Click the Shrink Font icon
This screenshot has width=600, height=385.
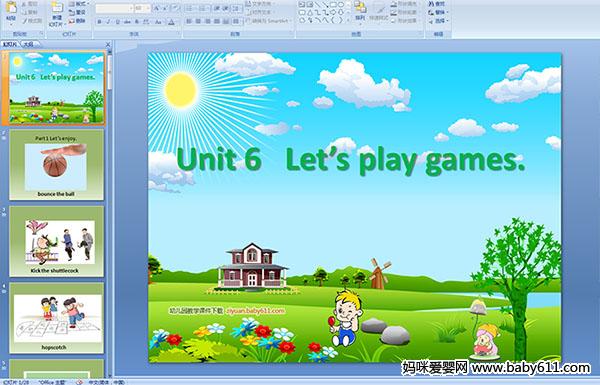tap(166, 8)
